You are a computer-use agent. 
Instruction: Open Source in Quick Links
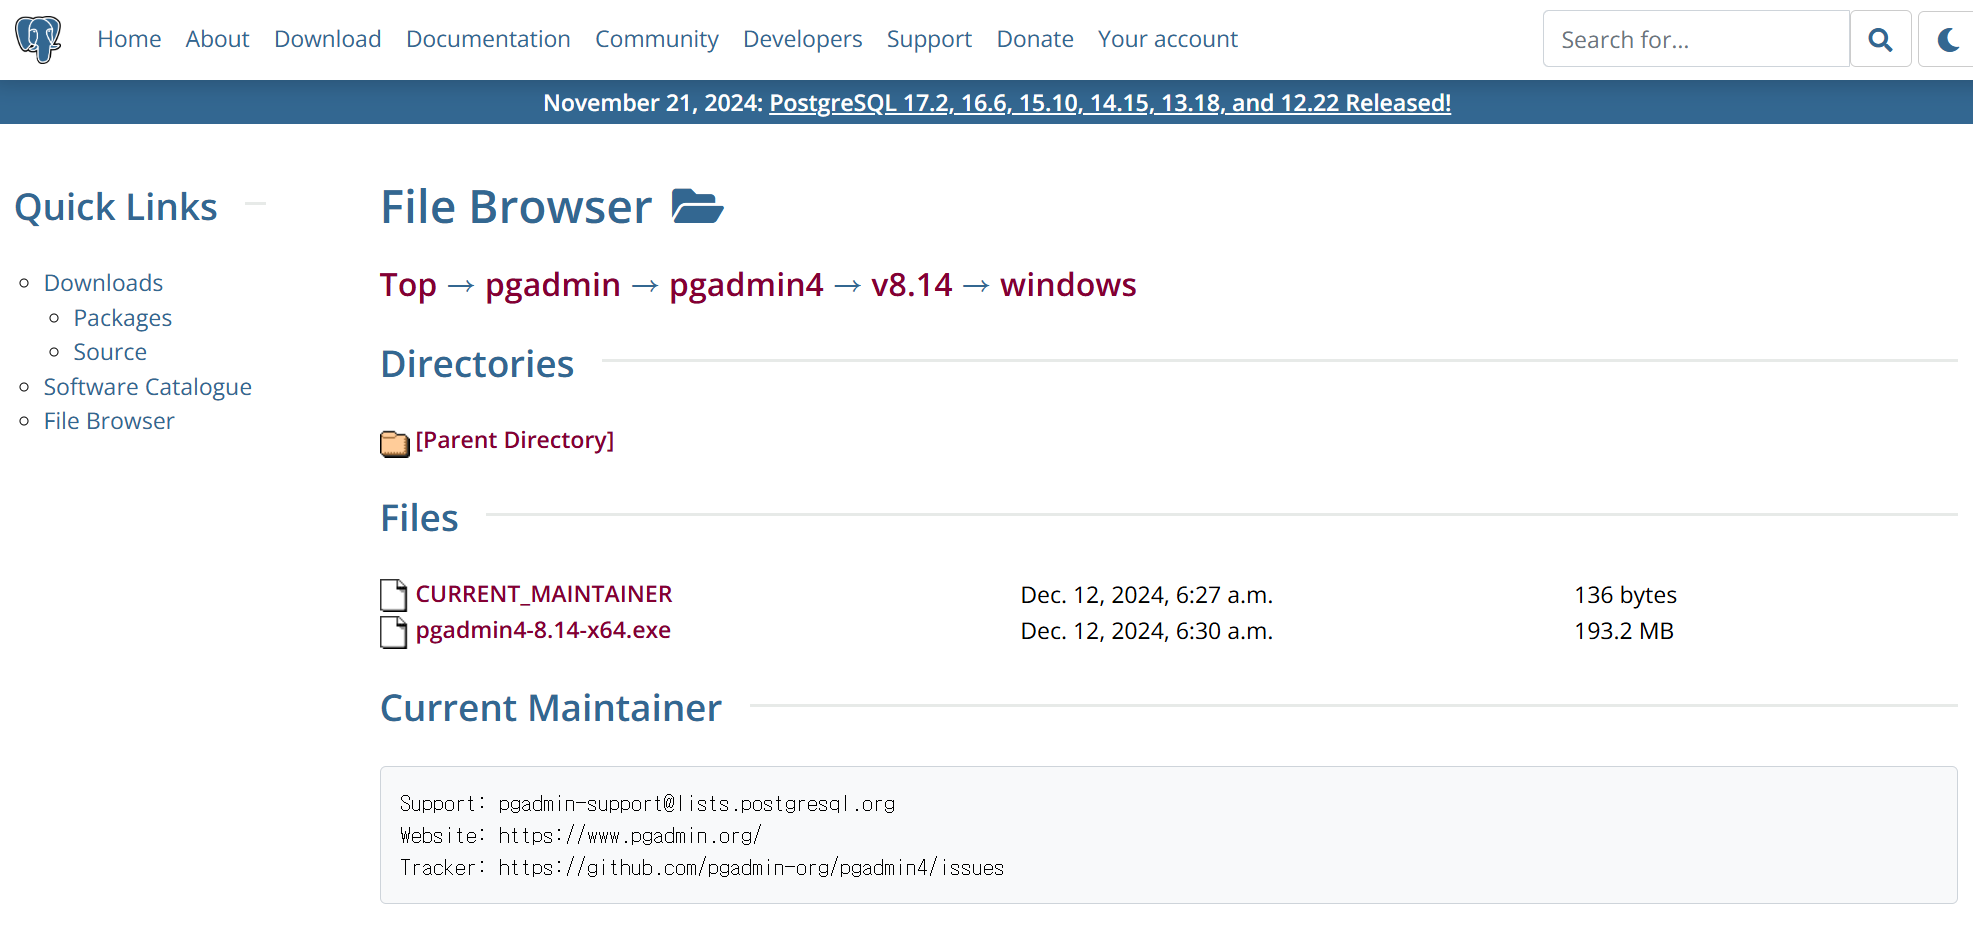point(110,352)
